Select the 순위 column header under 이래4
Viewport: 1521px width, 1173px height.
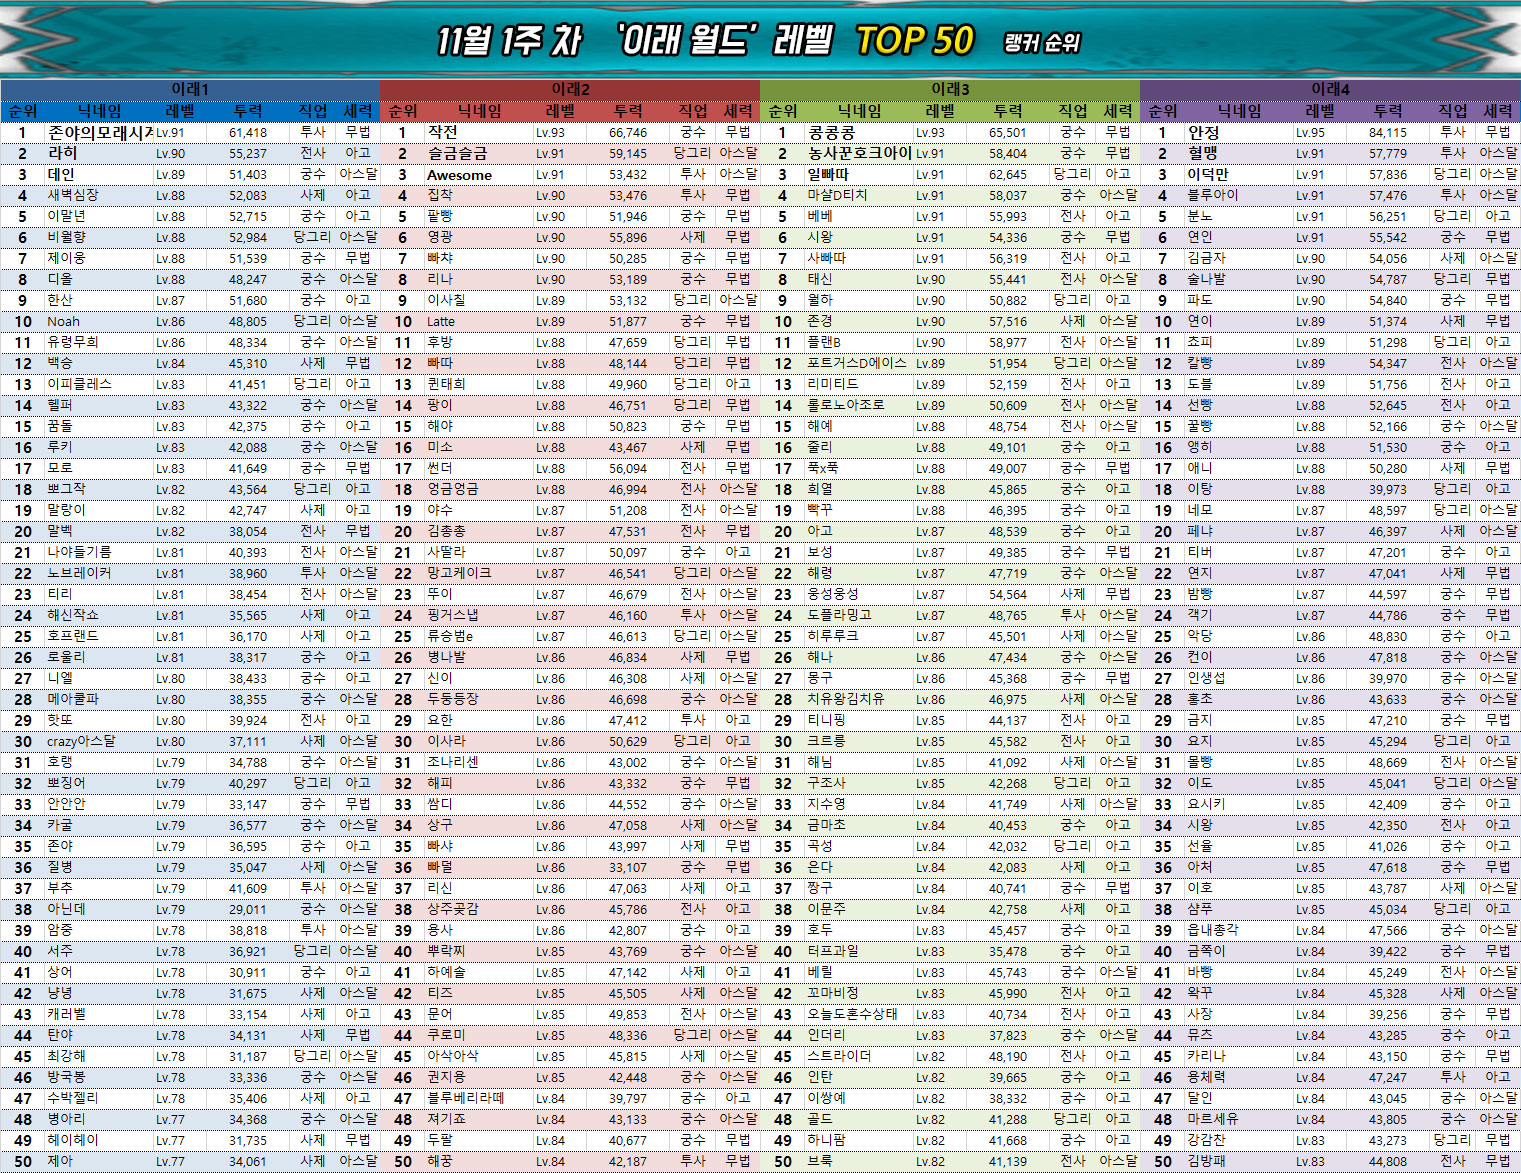[x=1163, y=111]
